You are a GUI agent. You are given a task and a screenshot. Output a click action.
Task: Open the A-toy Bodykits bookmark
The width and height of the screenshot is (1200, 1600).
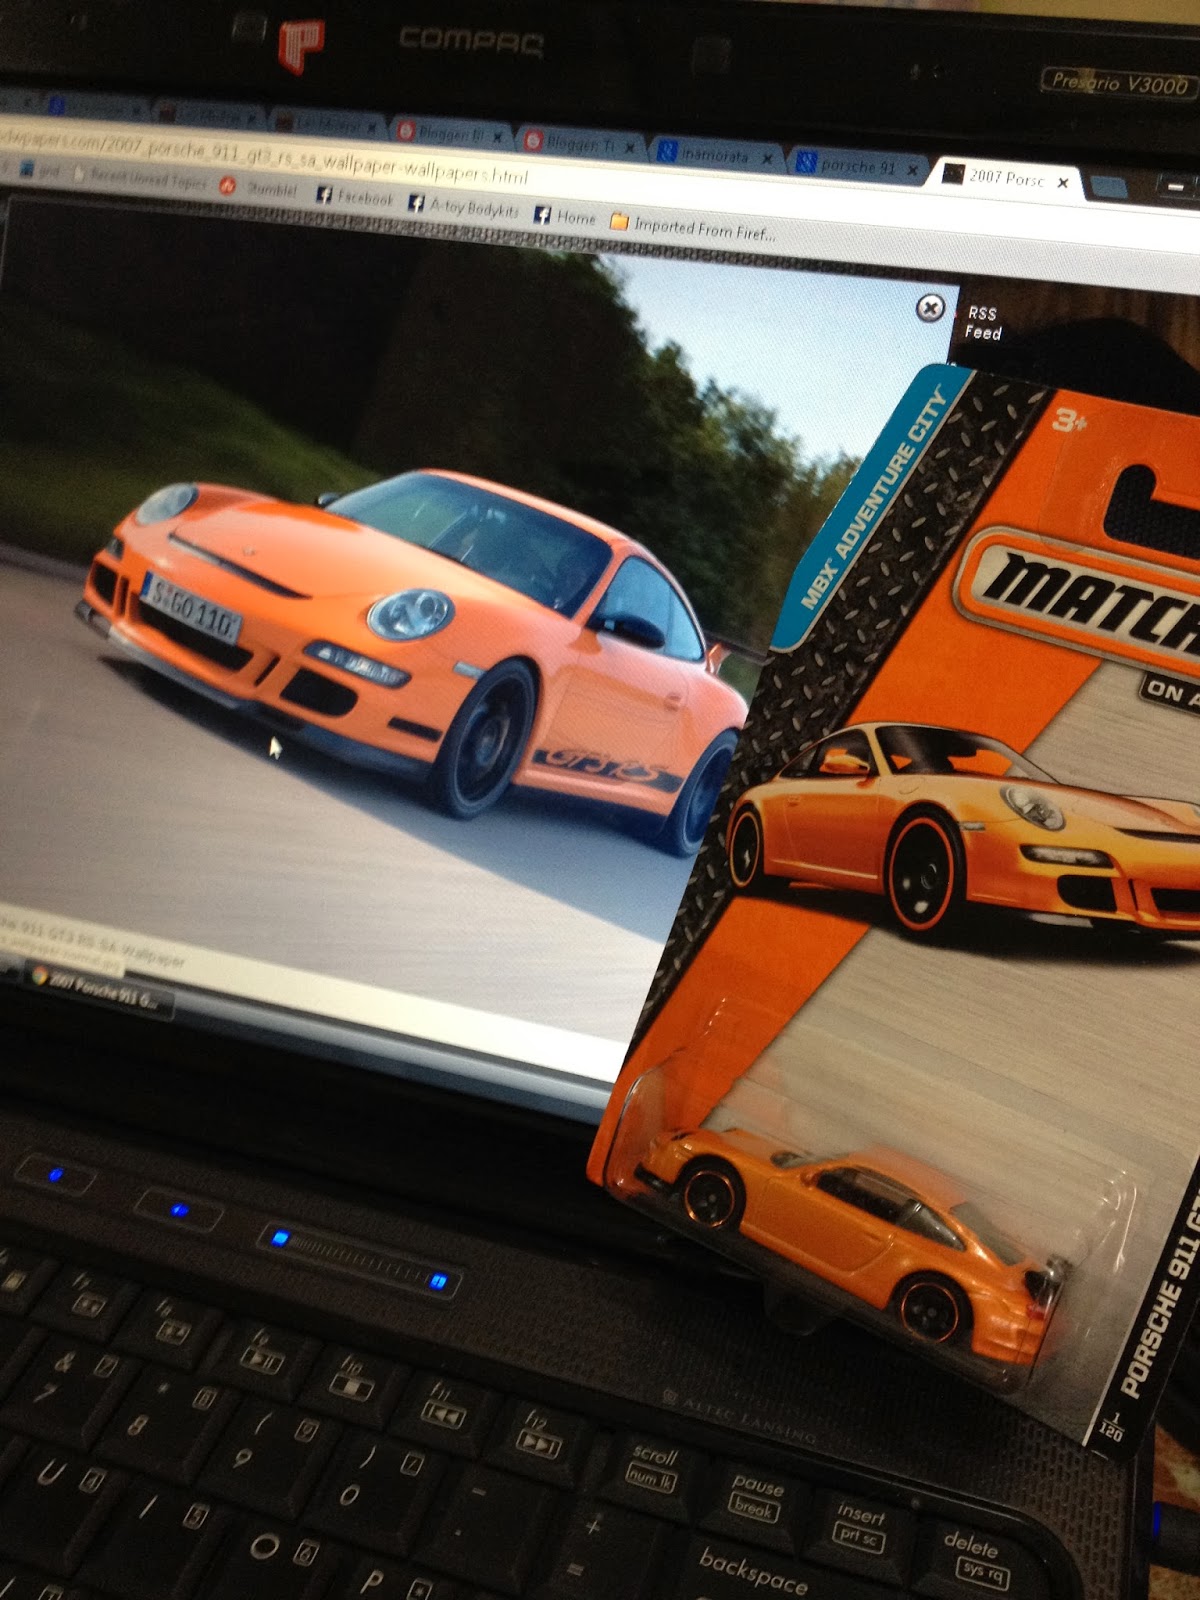tap(463, 206)
